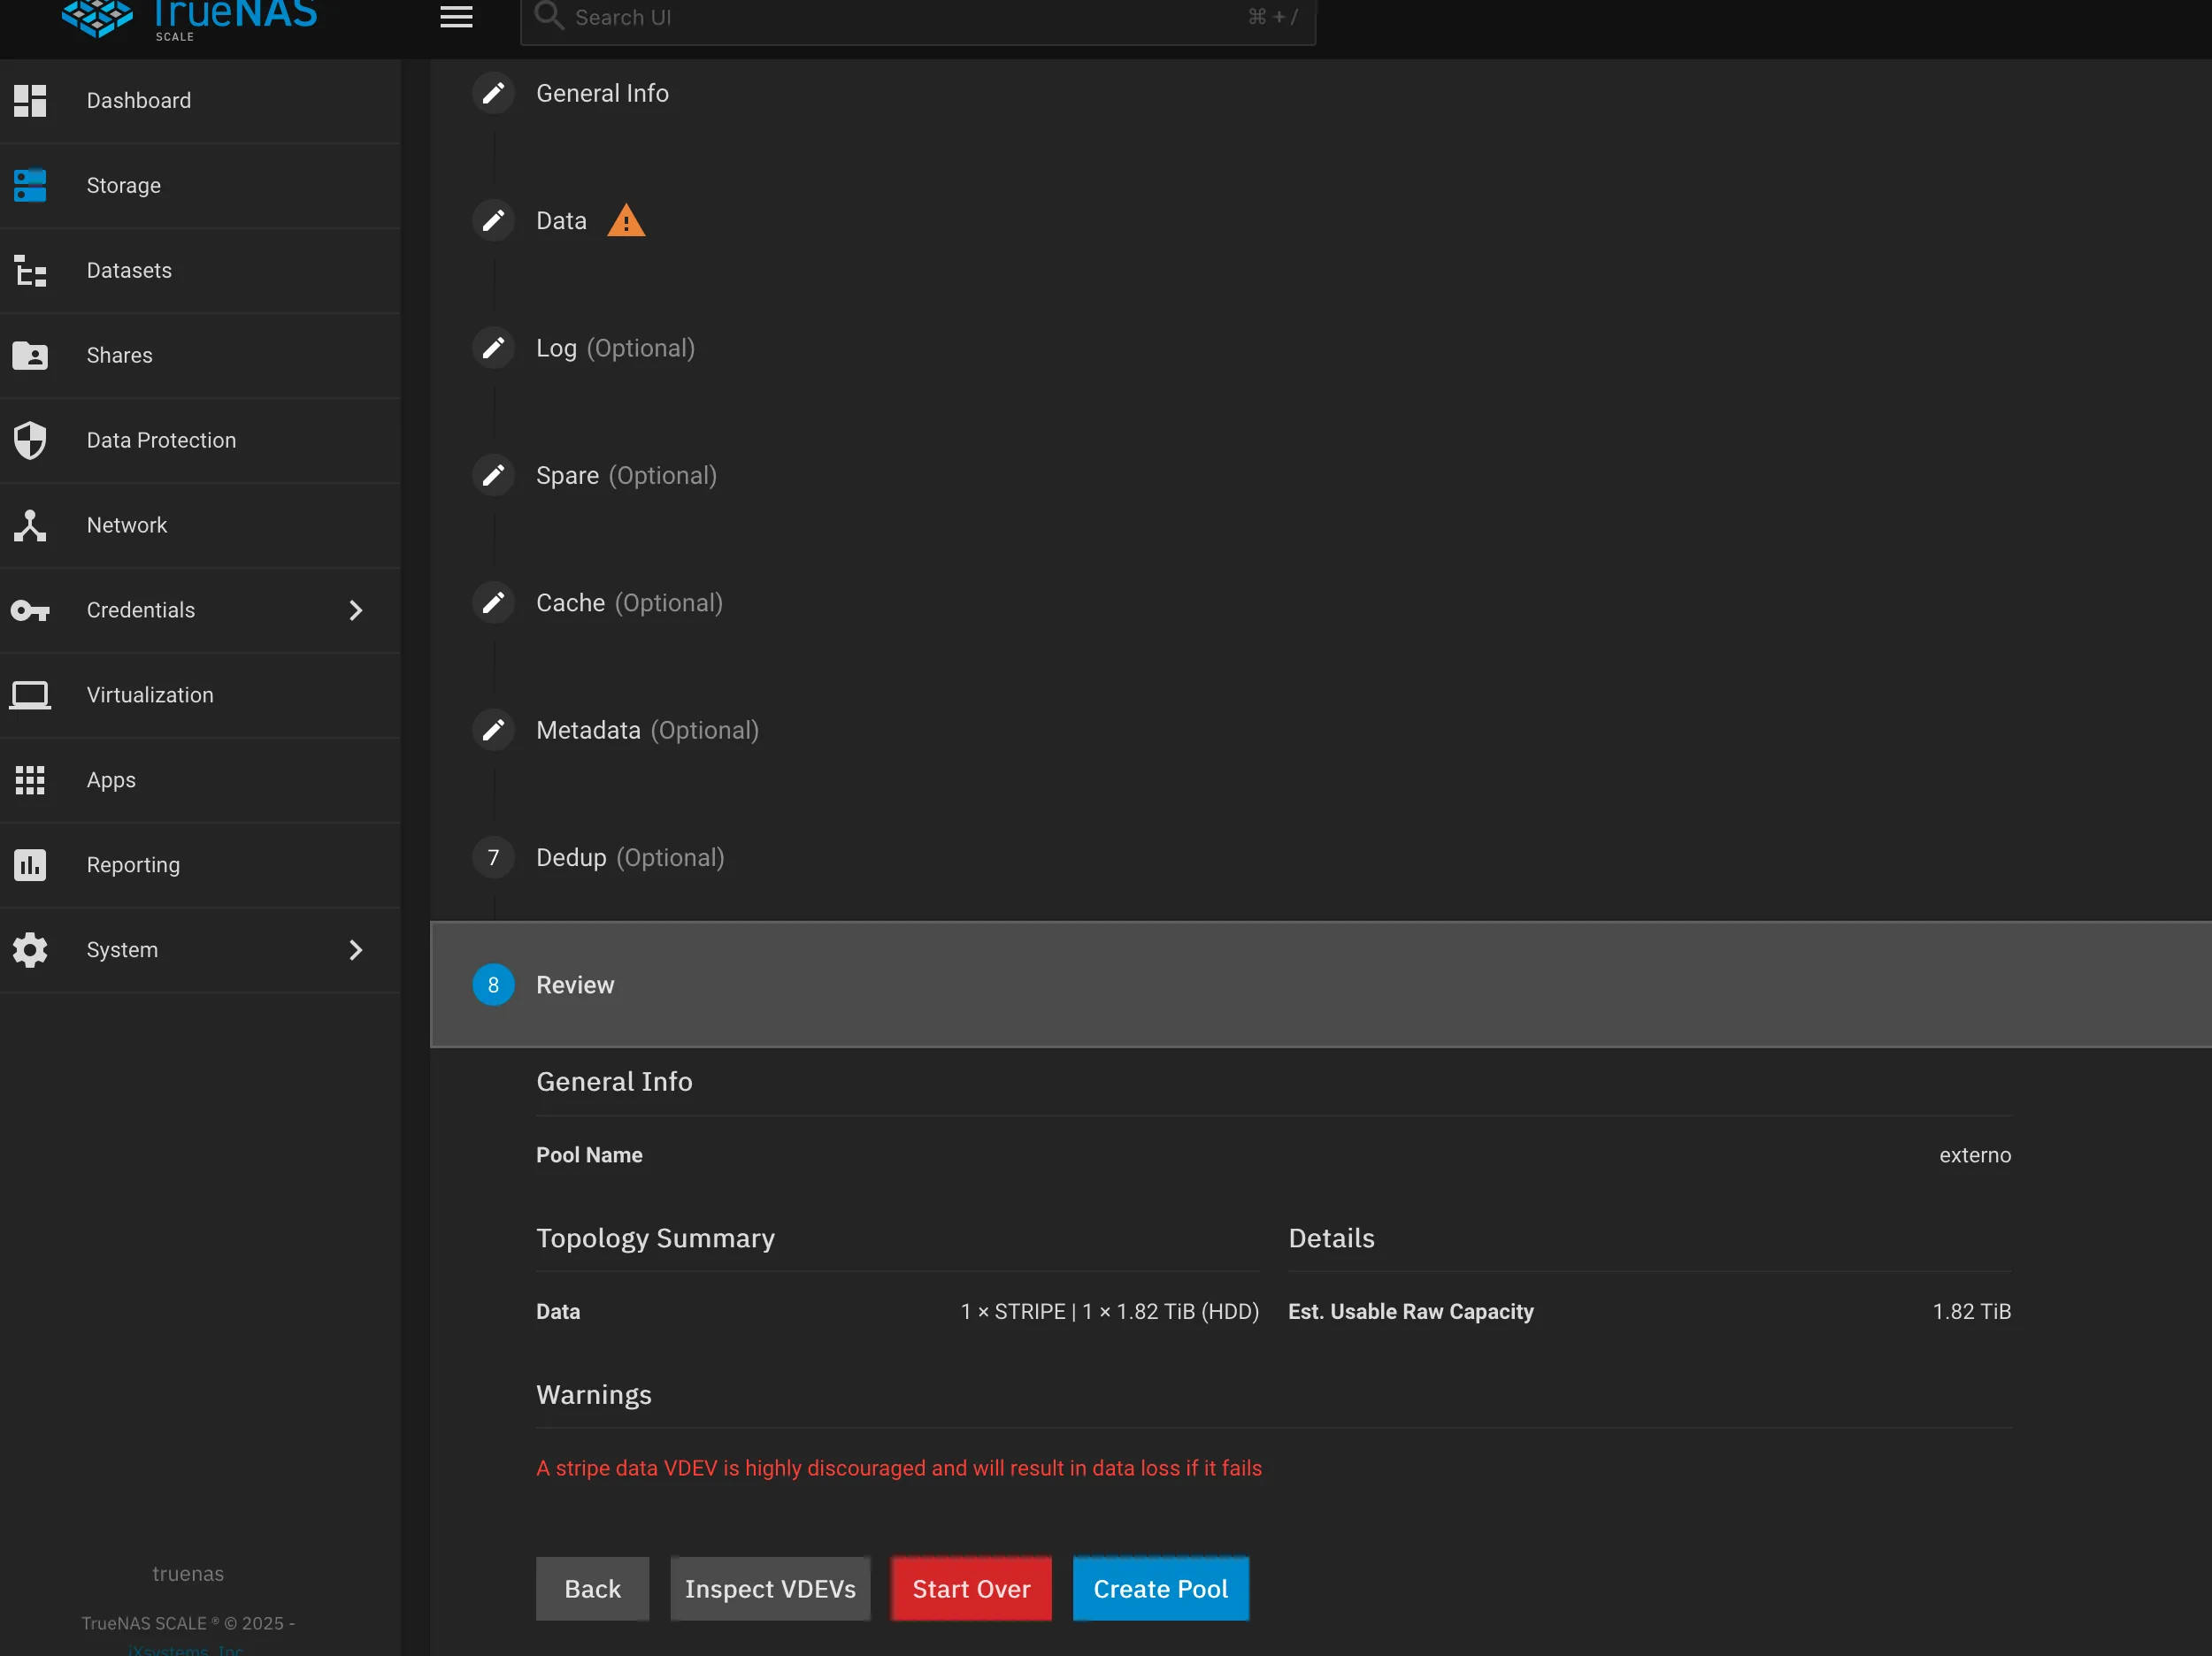Expand the System submenu chevron
2212x1656 pixels.
point(356,950)
